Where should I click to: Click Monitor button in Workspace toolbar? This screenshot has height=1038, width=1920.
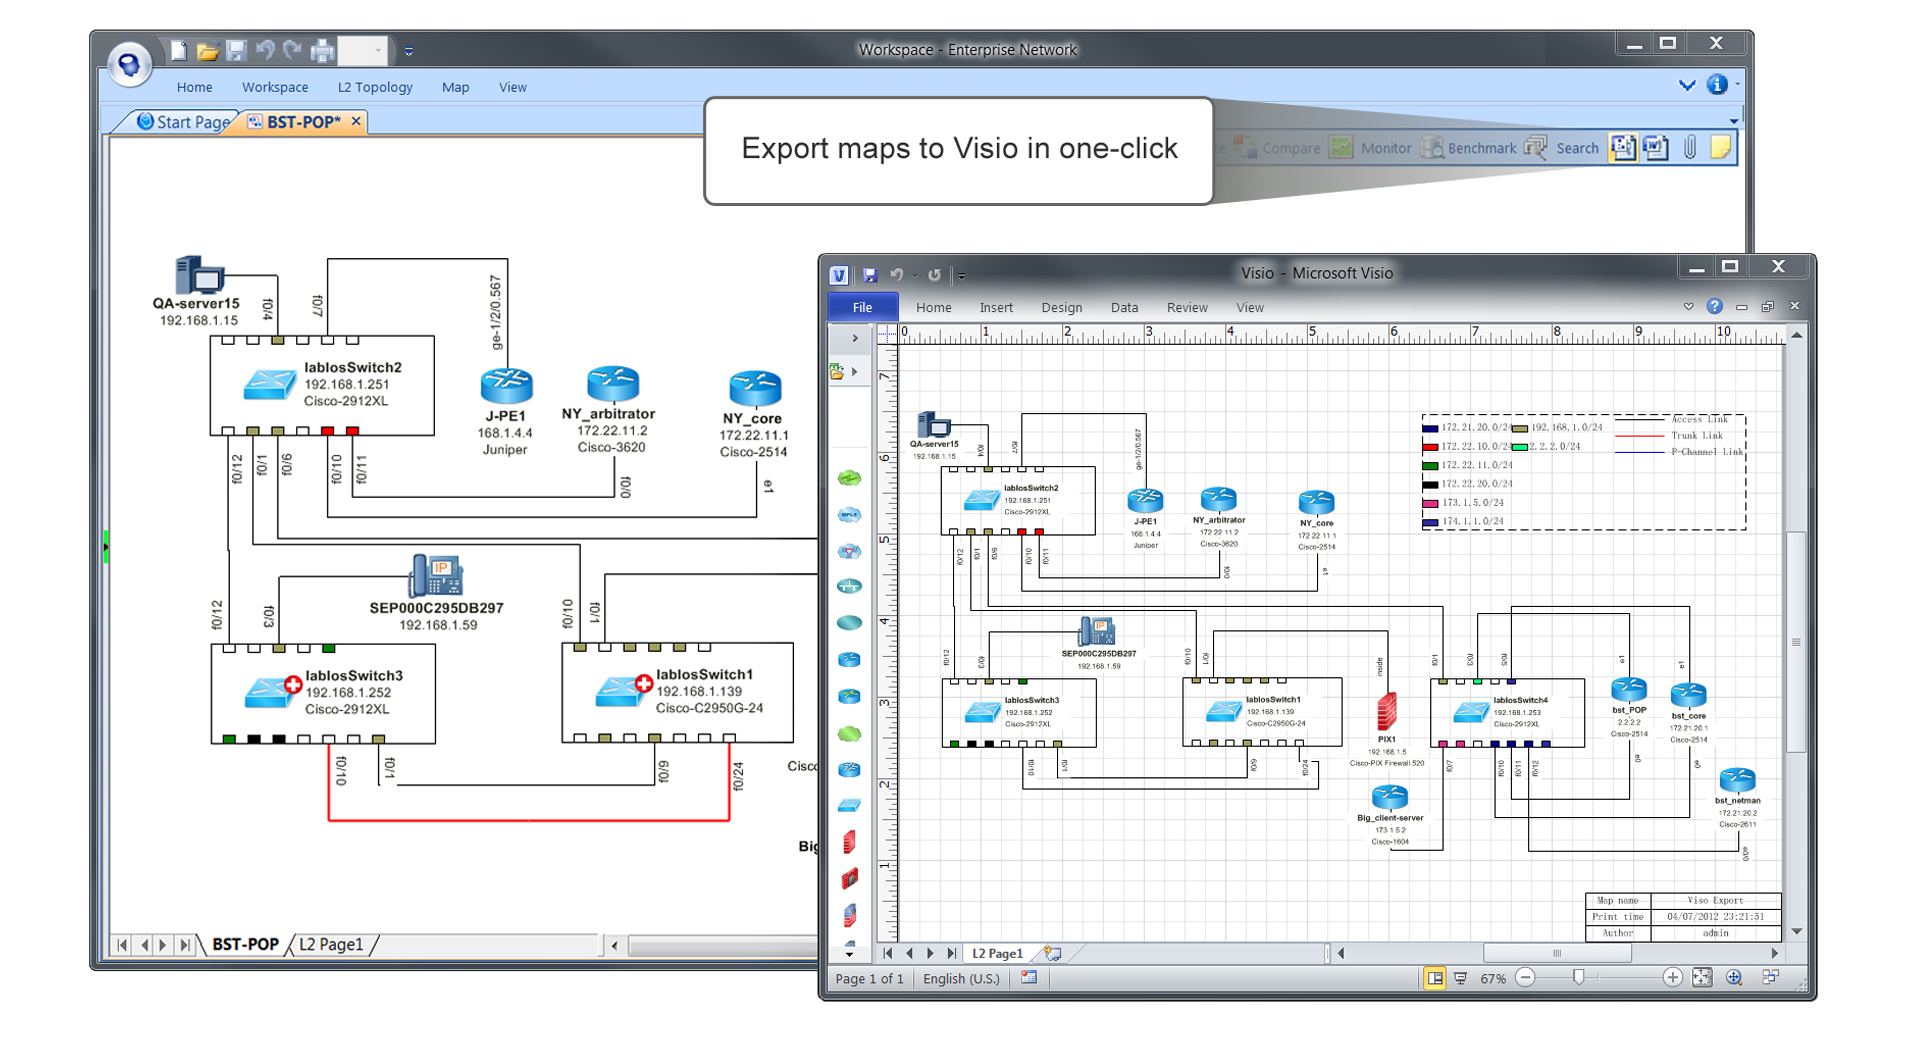(1370, 148)
